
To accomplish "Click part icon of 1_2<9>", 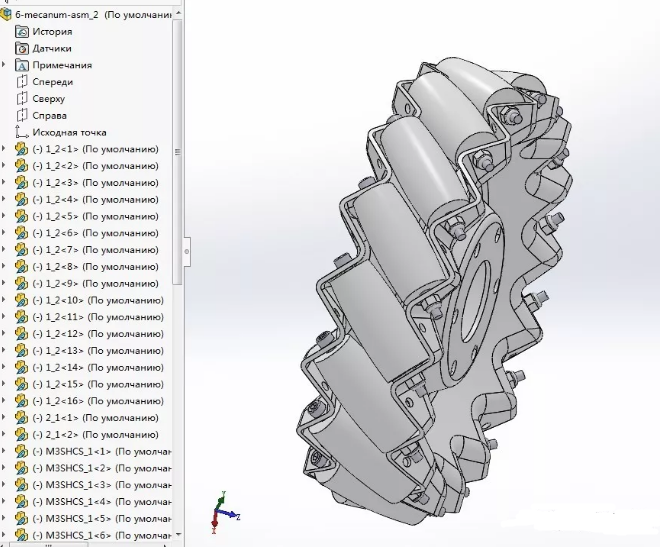I will tap(21, 284).
